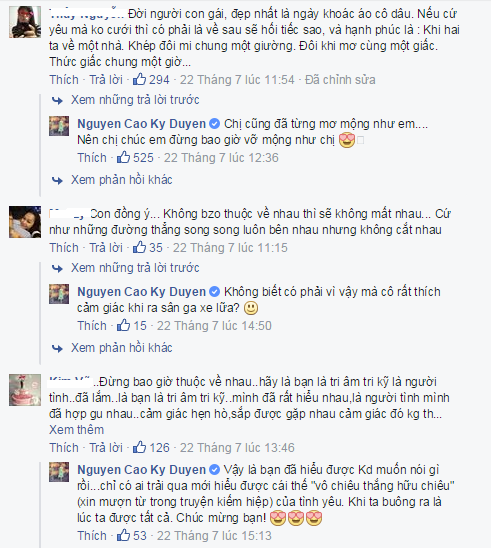
Task: Expand 'Xem phản hồi khác' under the 14:50 reply
Action: tap(122, 348)
